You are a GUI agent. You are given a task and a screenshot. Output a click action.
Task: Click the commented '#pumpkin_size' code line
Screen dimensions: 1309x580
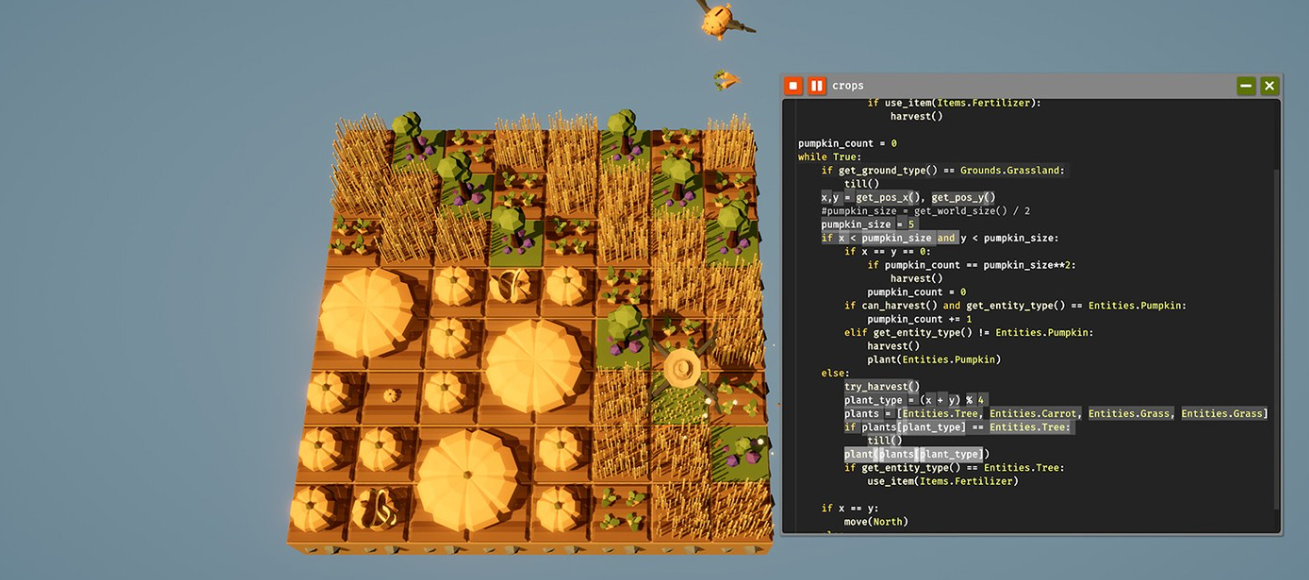[x=925, y=211]
